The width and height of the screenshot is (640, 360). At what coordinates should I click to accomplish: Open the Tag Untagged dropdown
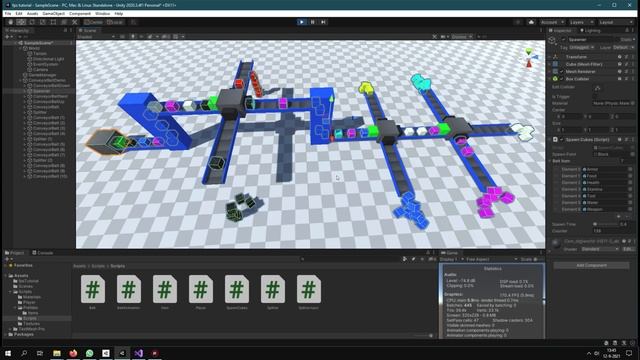point(582,47)
